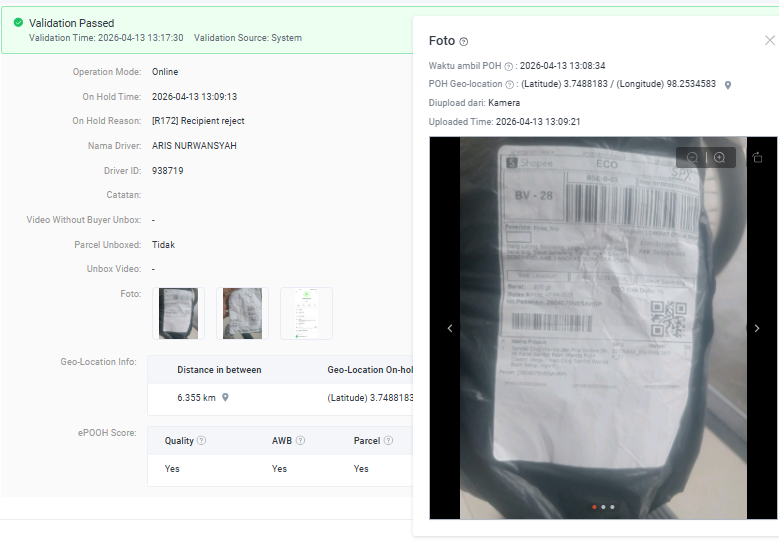This screenshot has width=779, height=546.
Task: Click Geo-Location On-hold column header
Action: pyautogui.click(x=370, y=370)
